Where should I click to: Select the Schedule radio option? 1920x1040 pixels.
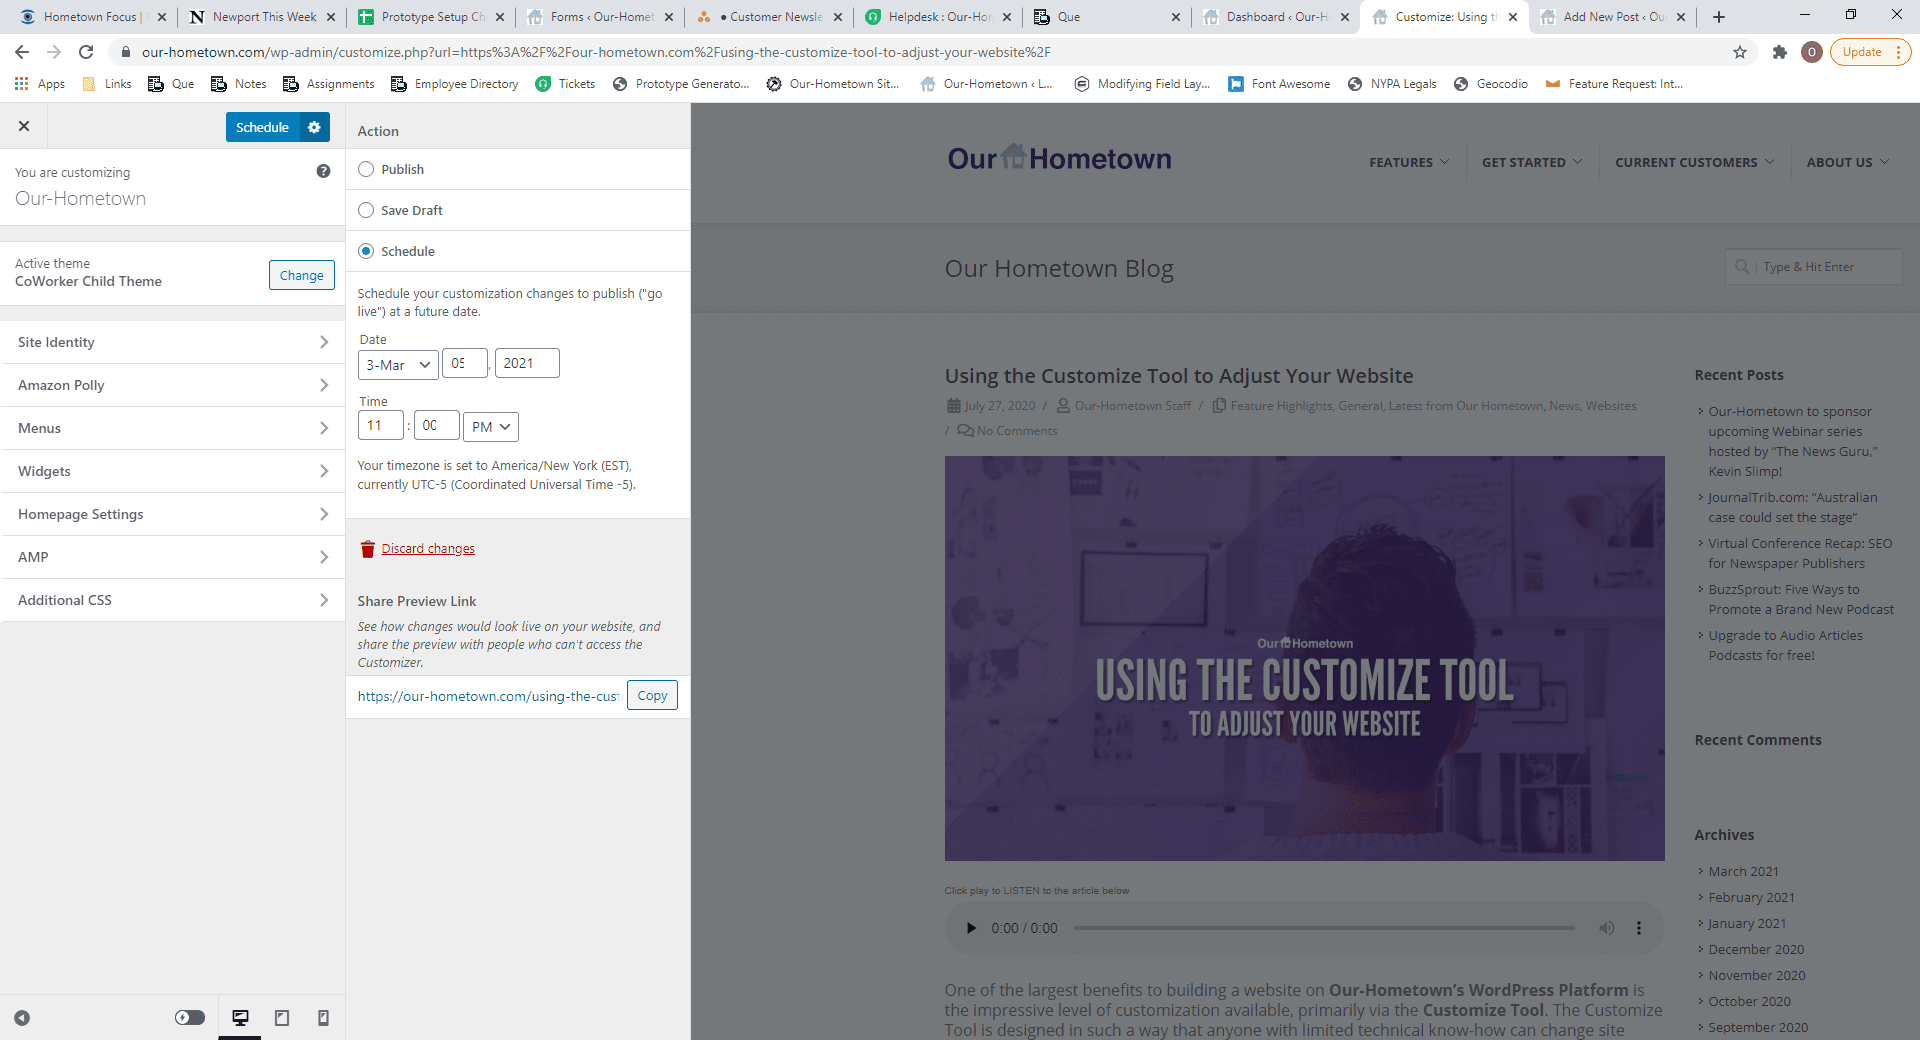coord(366,251)
